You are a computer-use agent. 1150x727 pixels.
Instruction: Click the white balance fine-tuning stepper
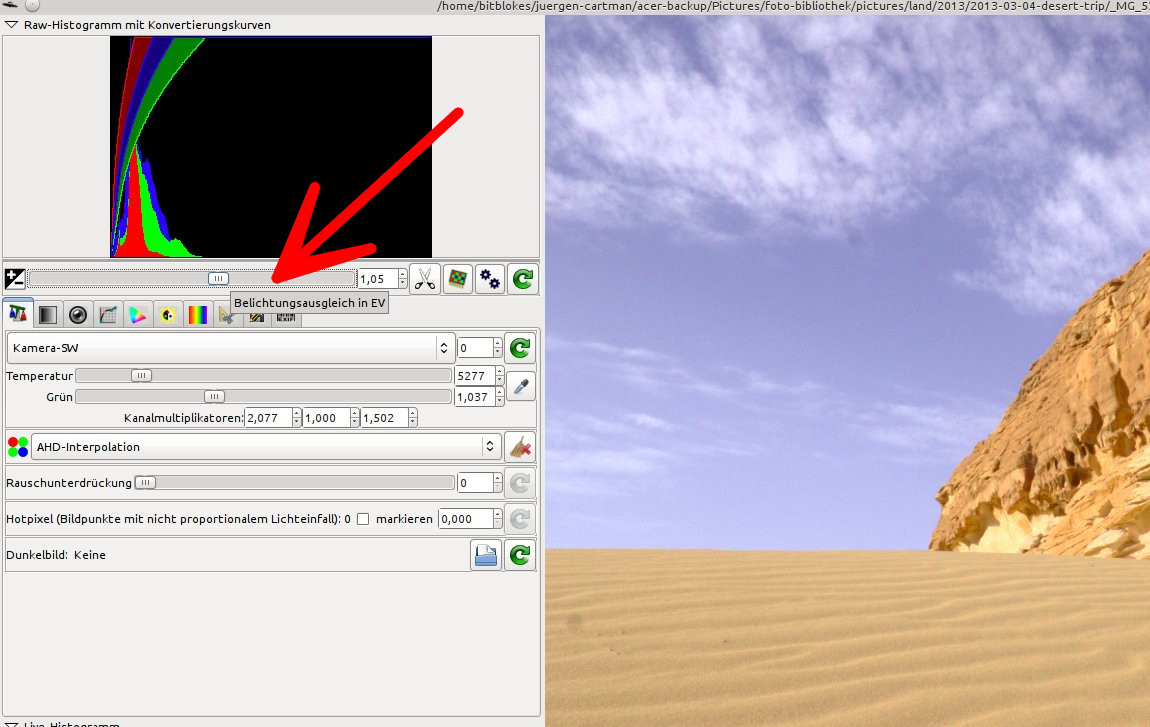[x=498, y=348]
